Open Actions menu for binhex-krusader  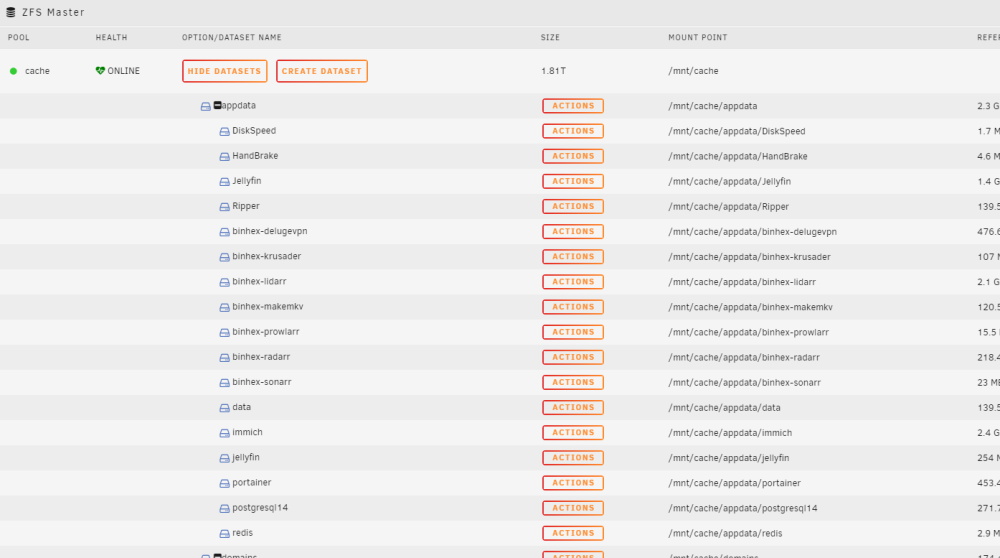(573, 256)
